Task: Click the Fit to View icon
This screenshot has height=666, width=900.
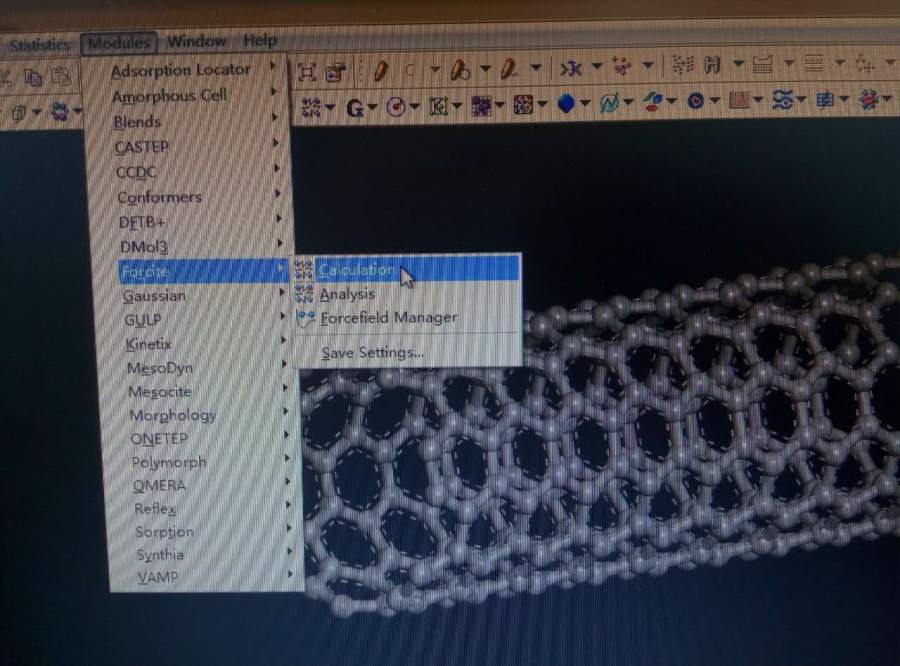Action: pyautogui.click(x=307, y=72)
